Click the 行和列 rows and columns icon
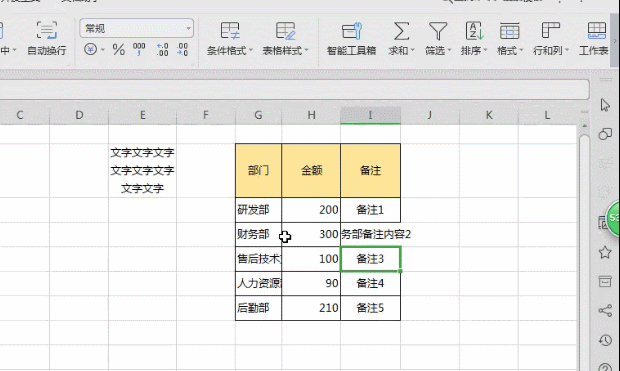620x371 pixels. [550, 31]
